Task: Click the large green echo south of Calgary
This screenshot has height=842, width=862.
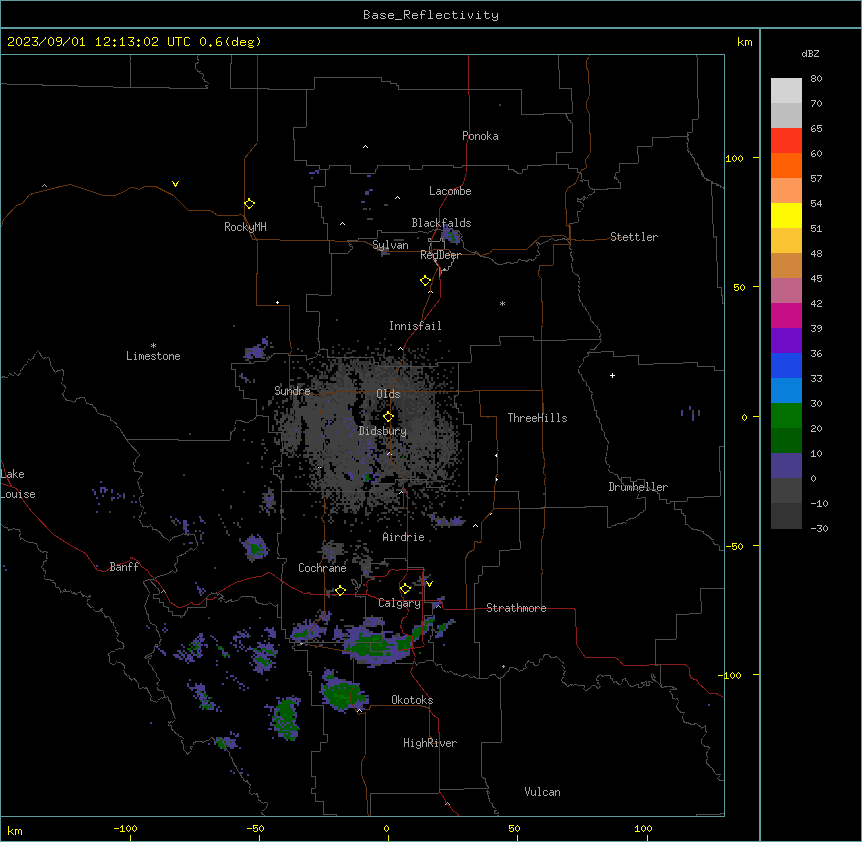Action: click(379, 643)
